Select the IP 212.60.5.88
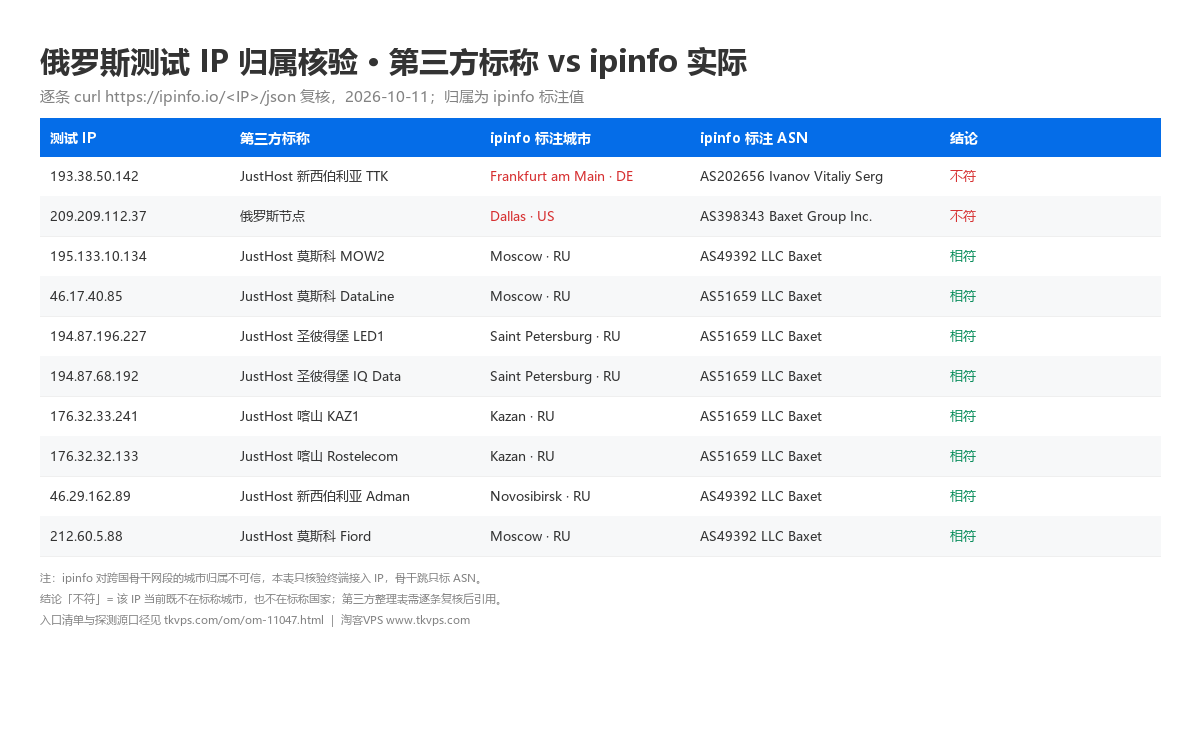This screenshot has width=1200, height=736. tap(86, 536)
